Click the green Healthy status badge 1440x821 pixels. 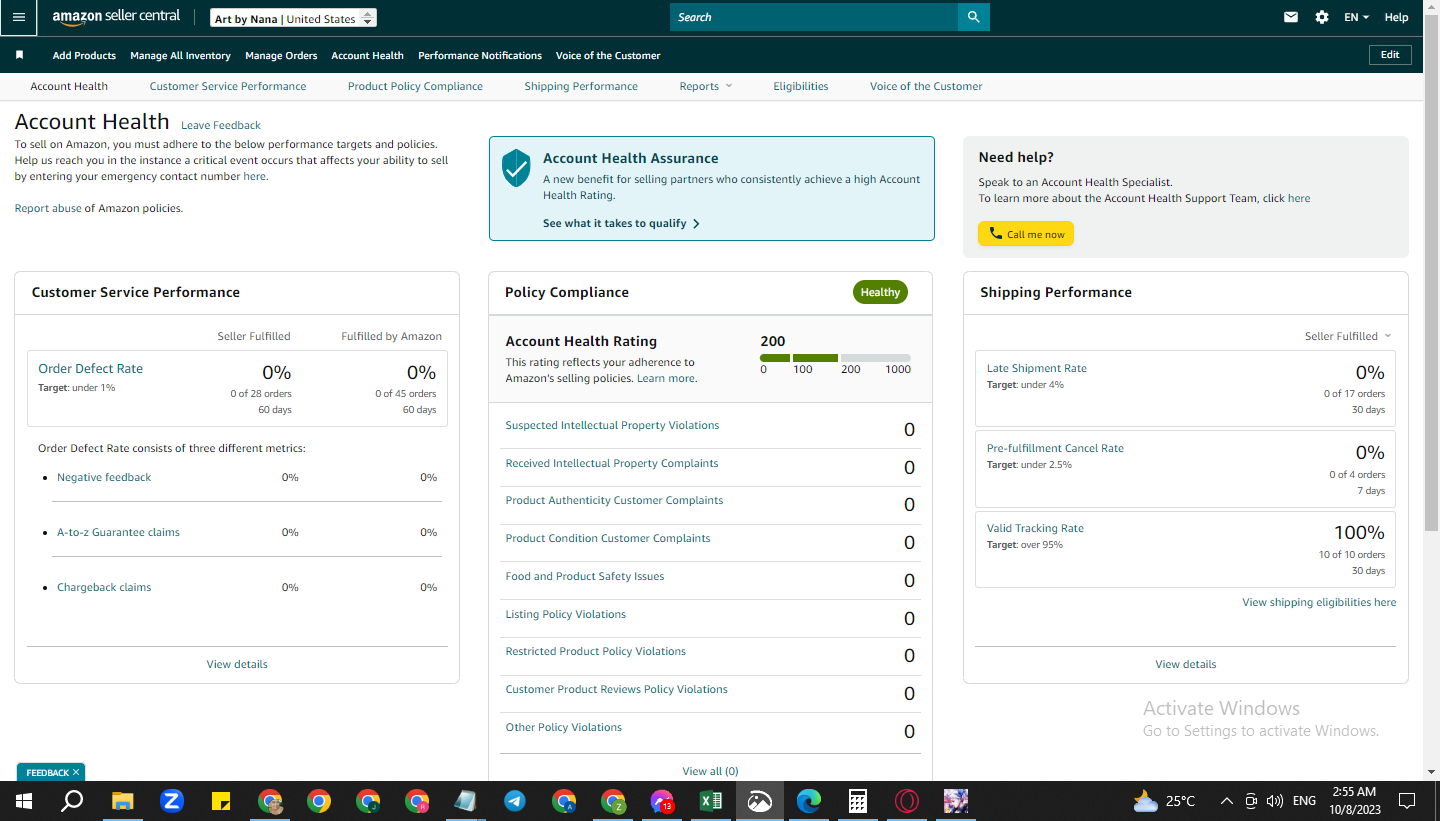point(880,292)
